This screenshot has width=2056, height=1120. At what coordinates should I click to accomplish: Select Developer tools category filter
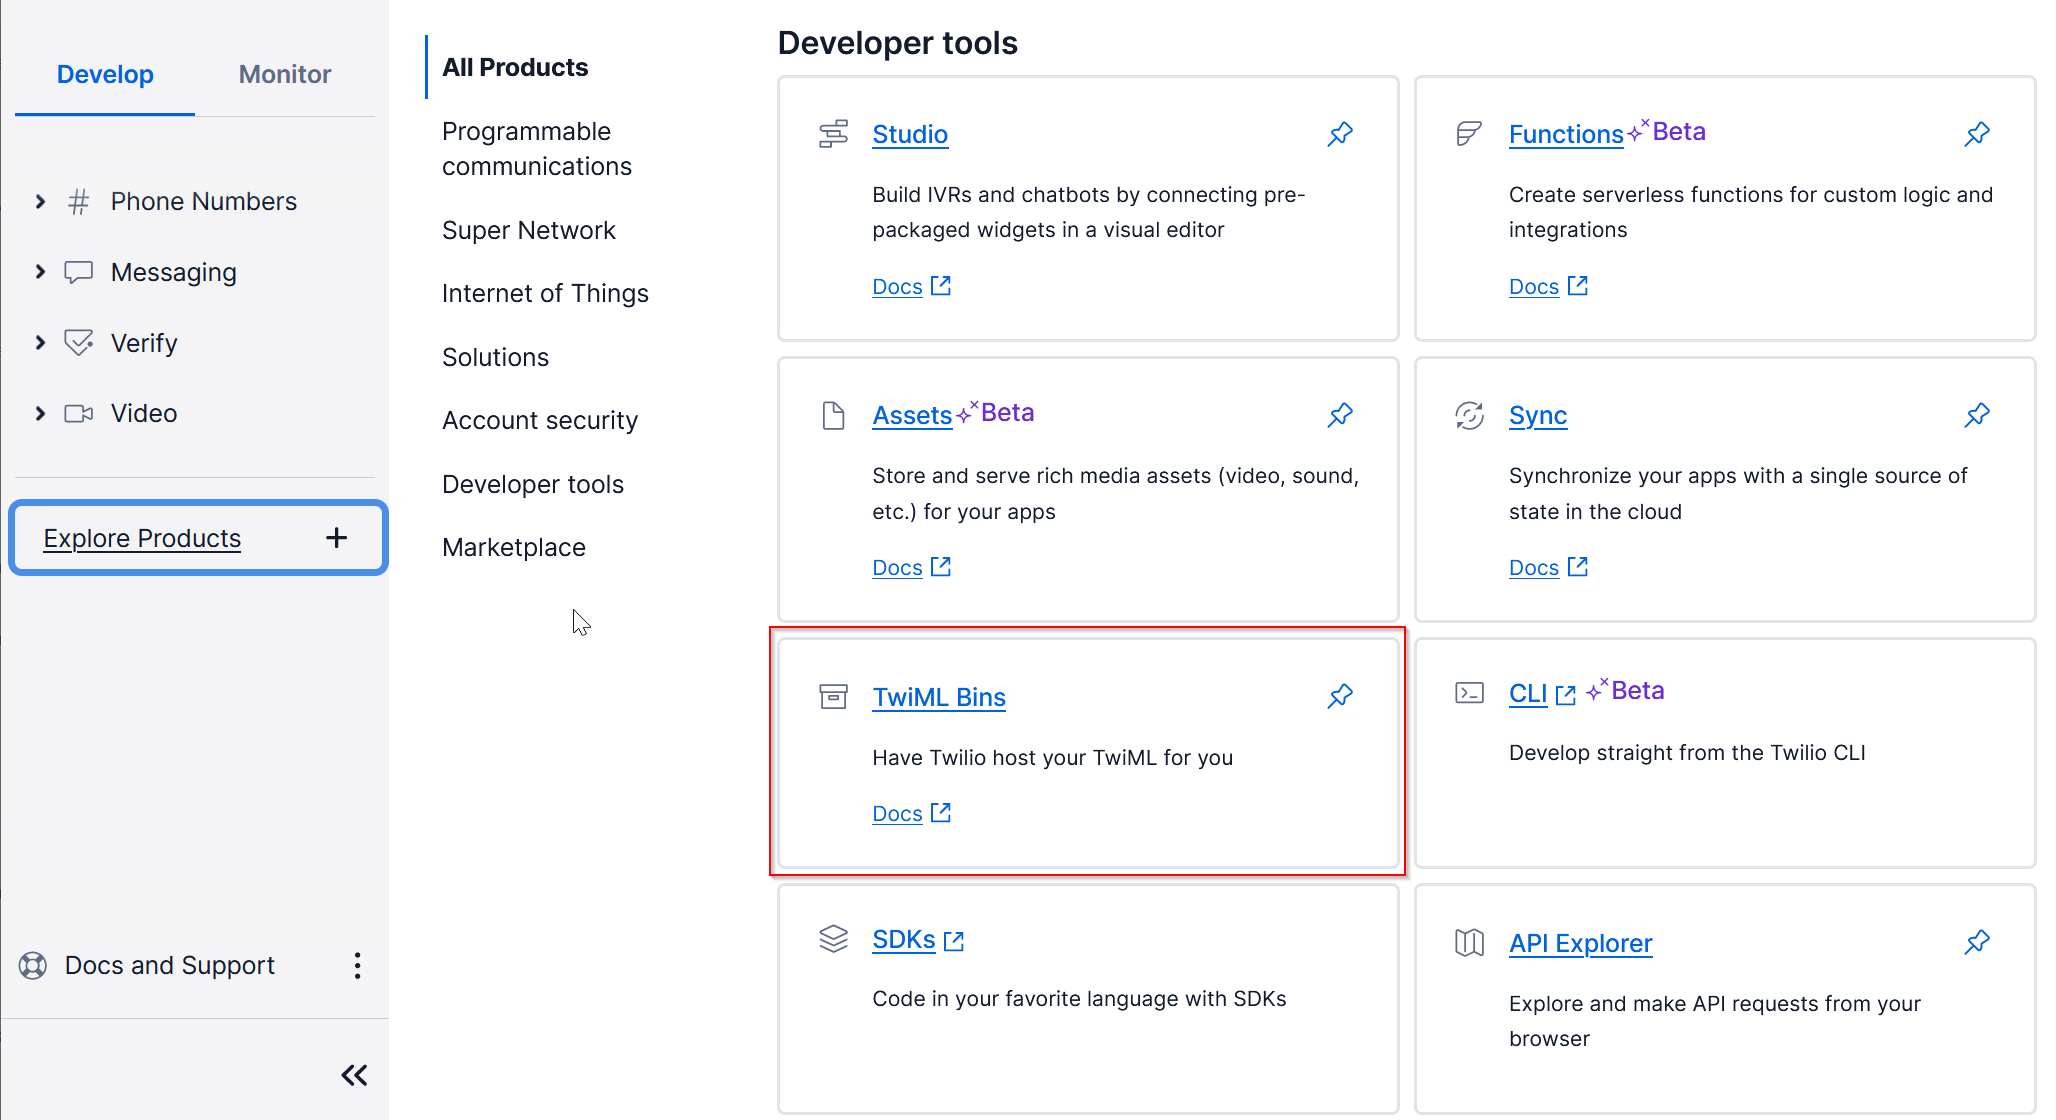[532, 484]
